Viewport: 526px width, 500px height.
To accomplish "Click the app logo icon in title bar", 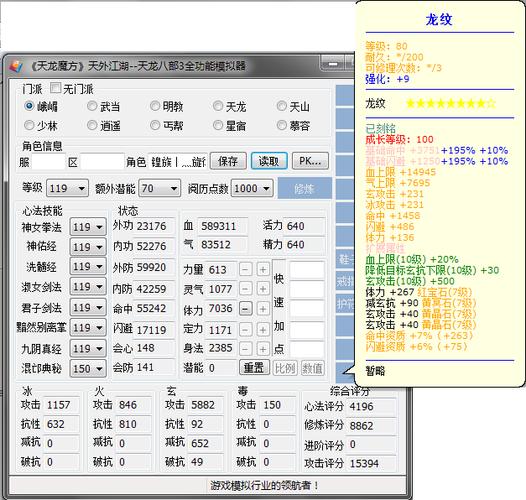I will pyautogui.click(x=16, y=66).
